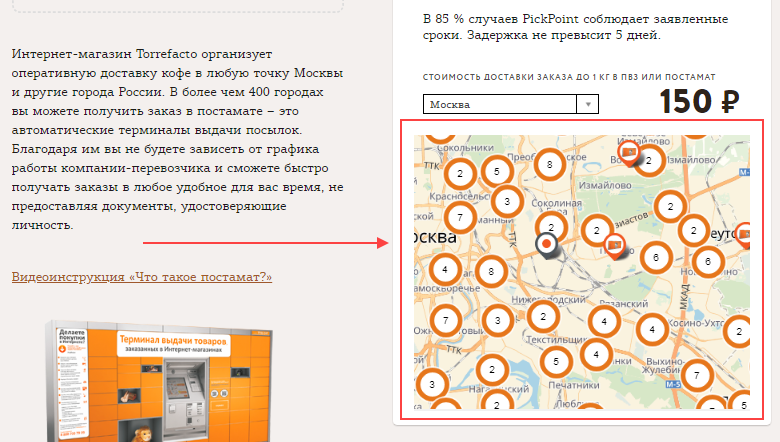Click the cluster marker 7 near Красносельский
Image resolution: width=780 pixels, height=442 pixels.
pos(459,216)
